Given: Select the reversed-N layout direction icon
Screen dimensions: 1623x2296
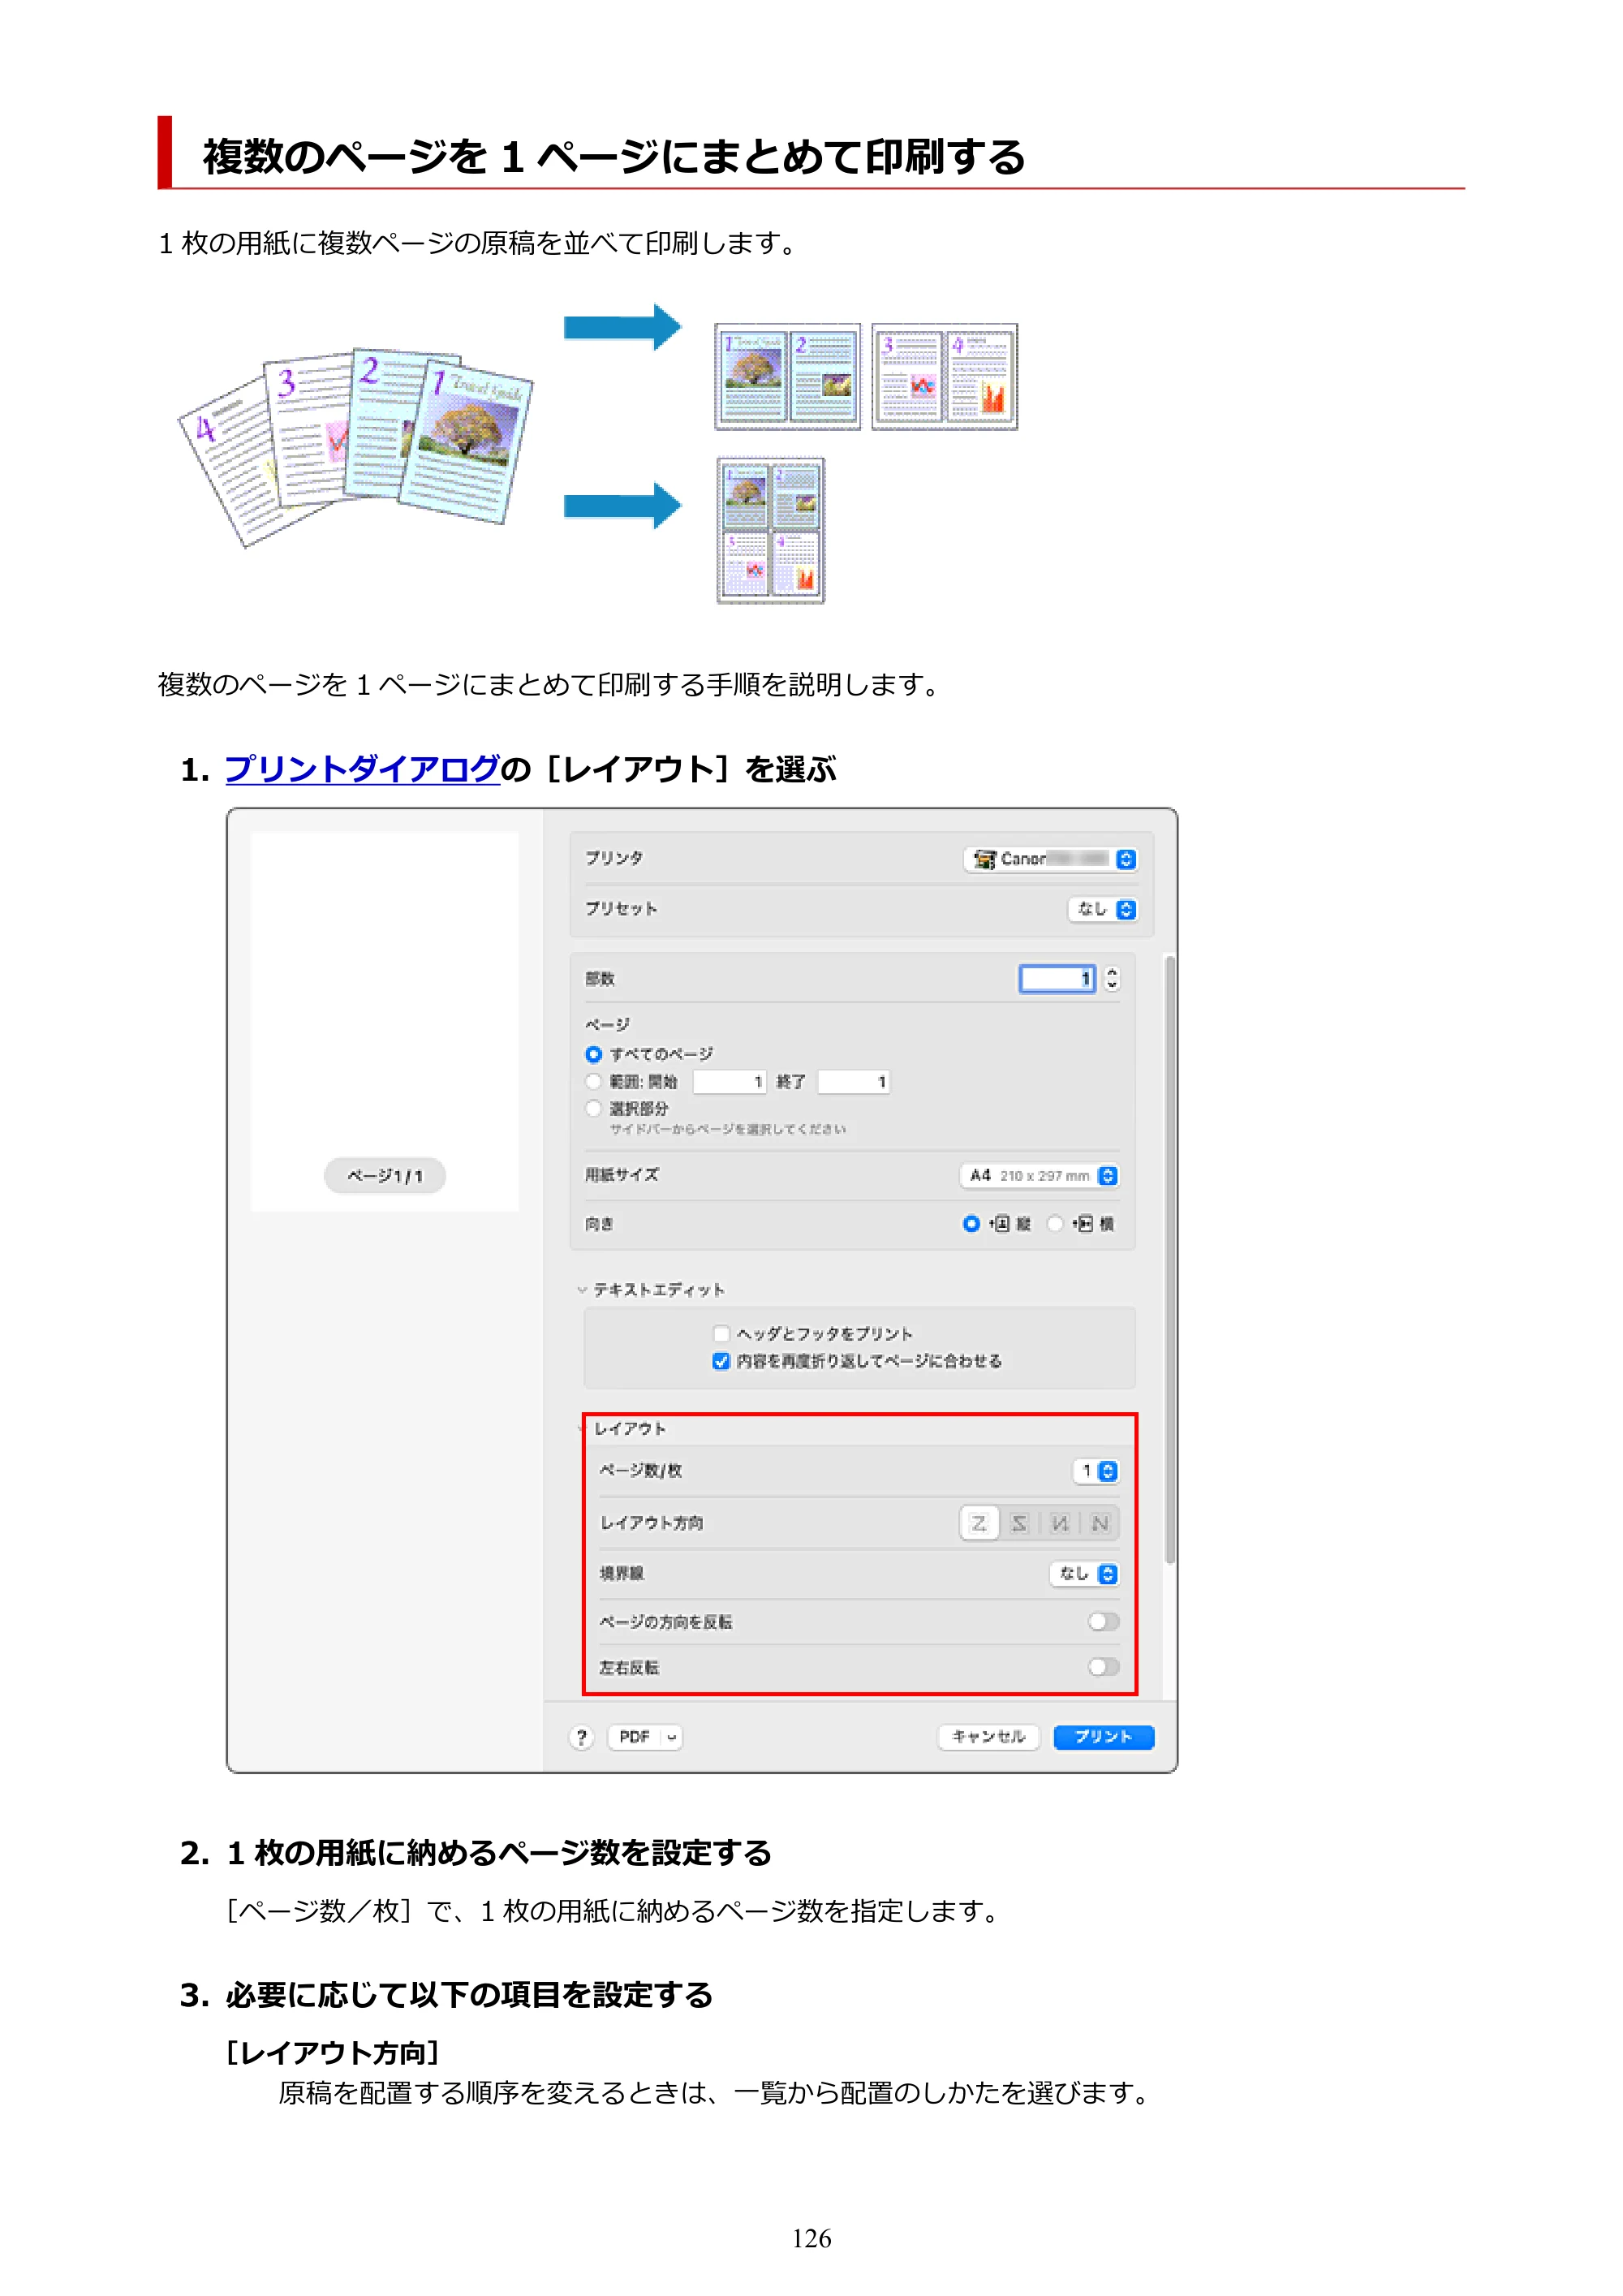Looking at the screenshot, I should point(1060,1523).
